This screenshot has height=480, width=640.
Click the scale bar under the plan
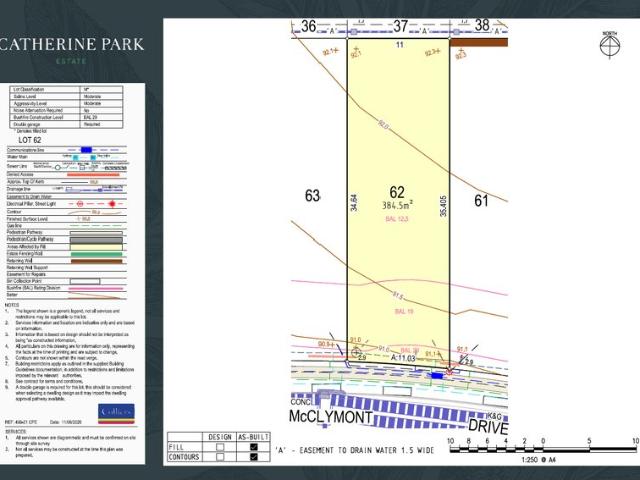[x=544, y=449]
